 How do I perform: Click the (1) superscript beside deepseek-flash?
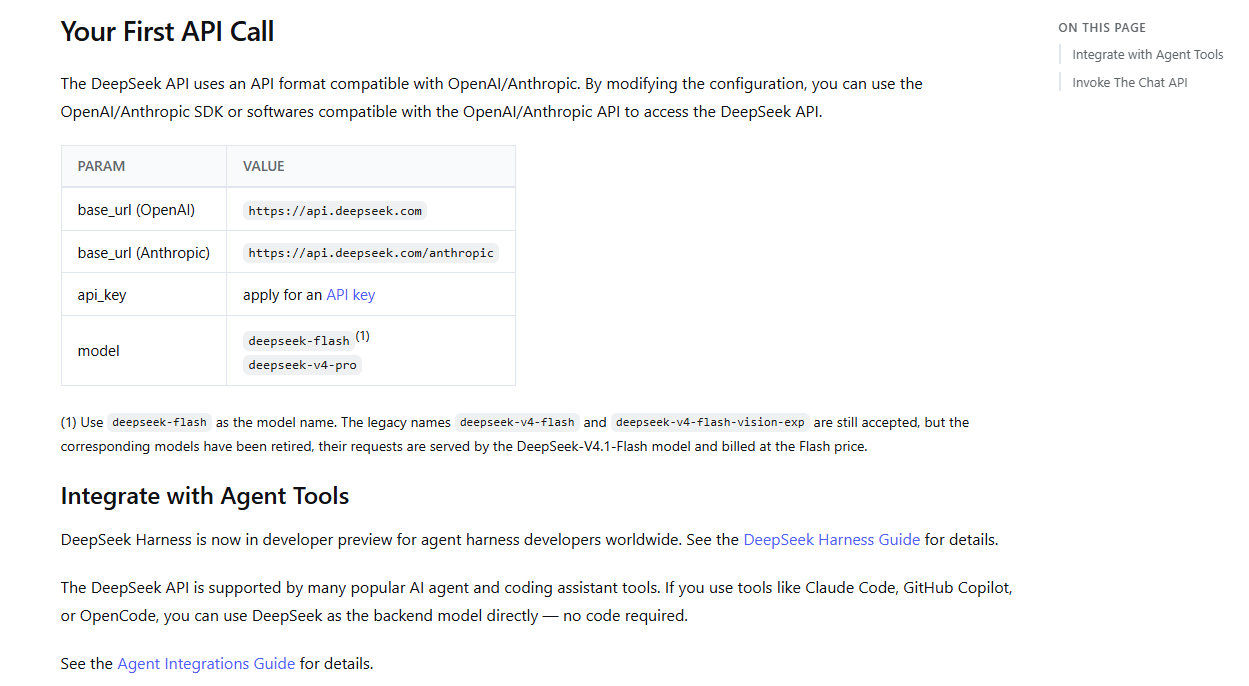coord(363,336)
